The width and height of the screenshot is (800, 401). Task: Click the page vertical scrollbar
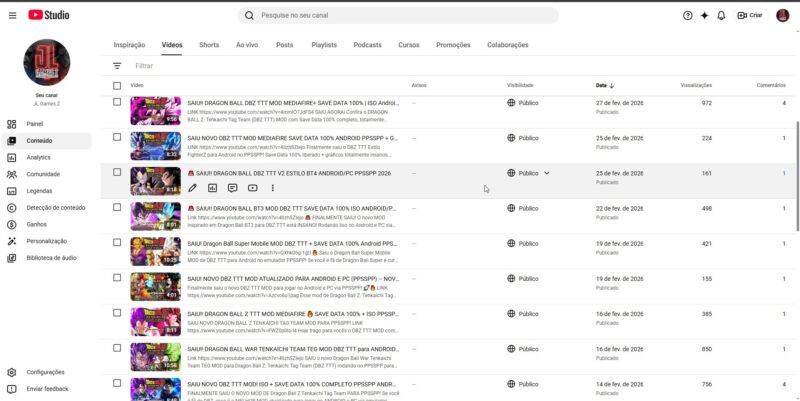(797, 176)
